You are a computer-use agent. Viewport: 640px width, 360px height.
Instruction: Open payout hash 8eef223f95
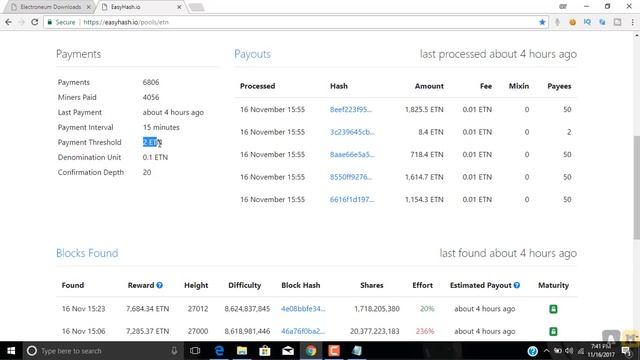click(351, 109)
